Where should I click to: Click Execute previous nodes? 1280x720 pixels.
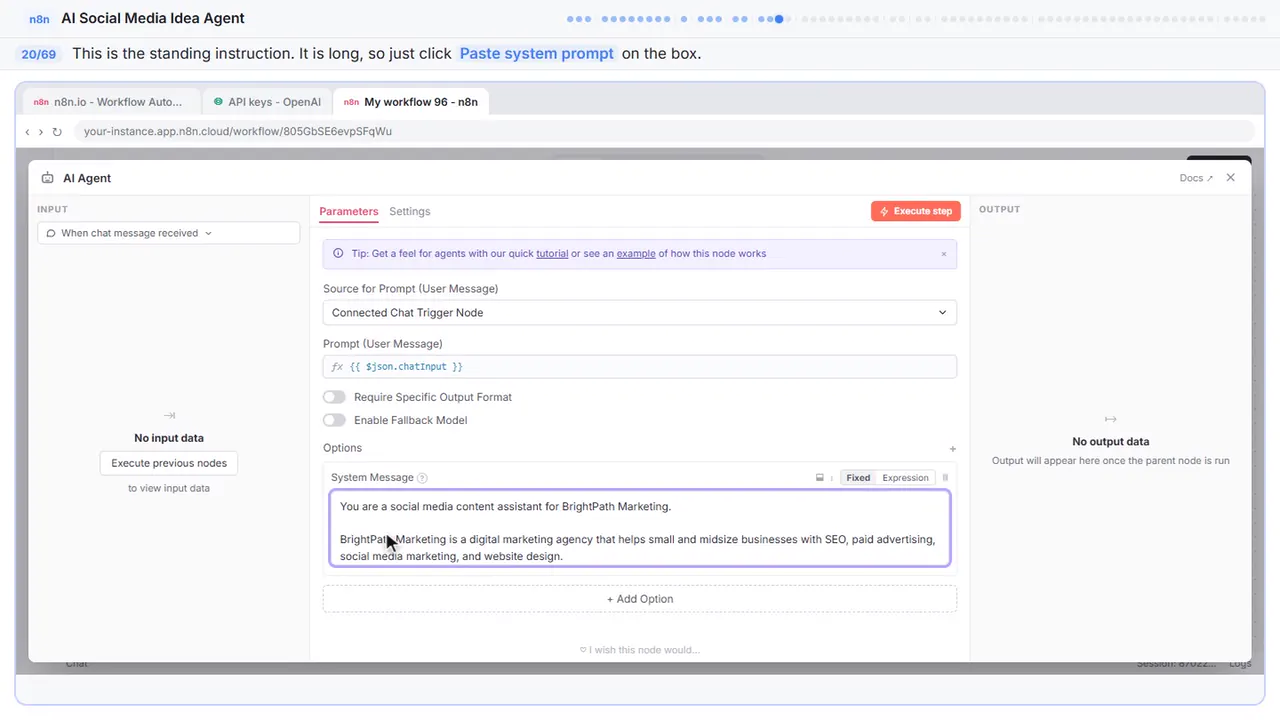[169, 463]
